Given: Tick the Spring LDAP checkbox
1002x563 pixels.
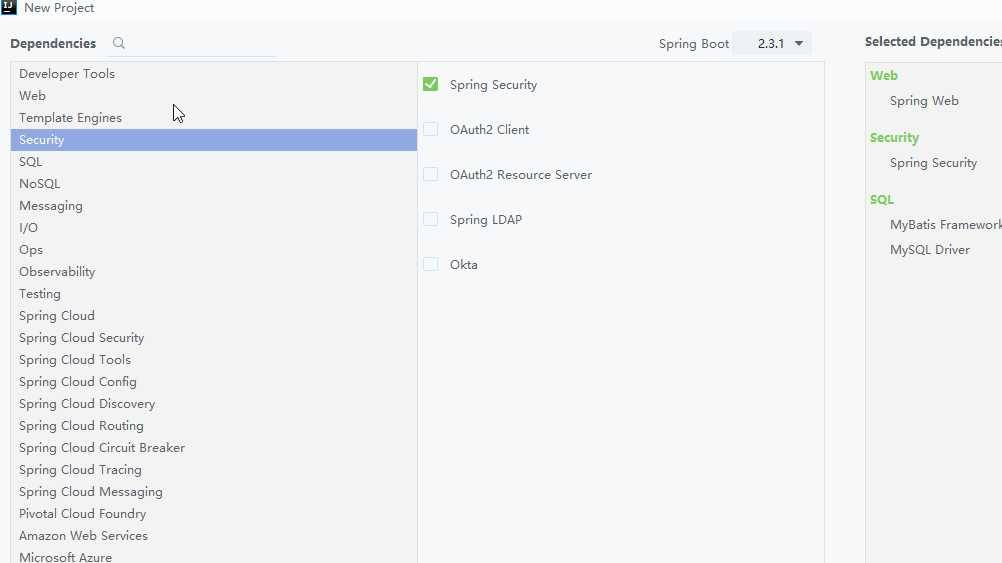Looking at the screenshot, I should pyautogui.click(x=431, y=219).
